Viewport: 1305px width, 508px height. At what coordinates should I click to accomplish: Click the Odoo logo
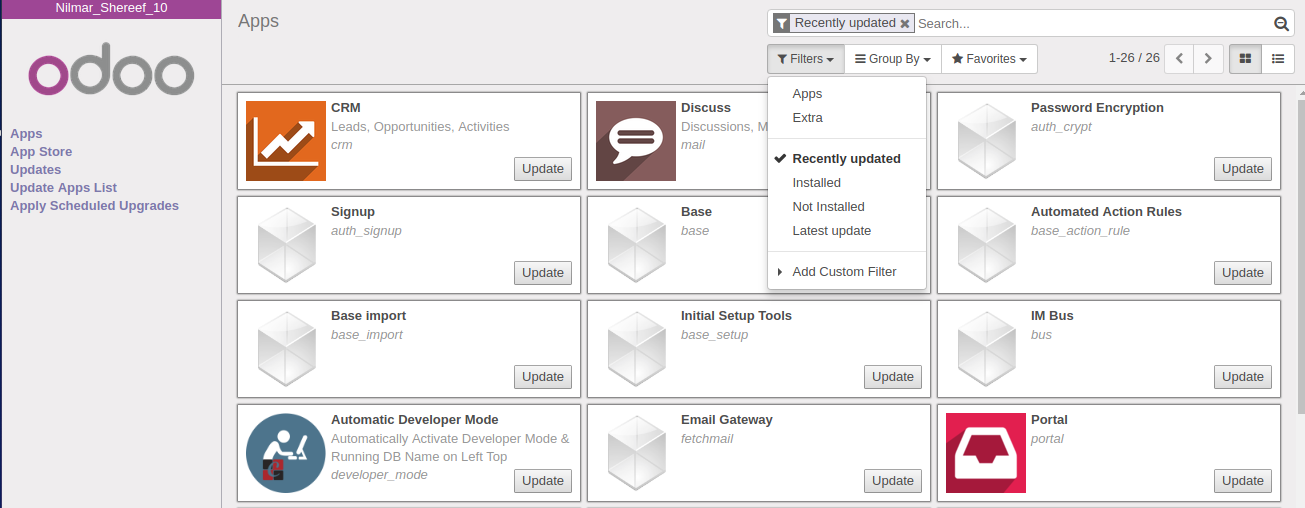pyautogui.click(x=111, y=74)
